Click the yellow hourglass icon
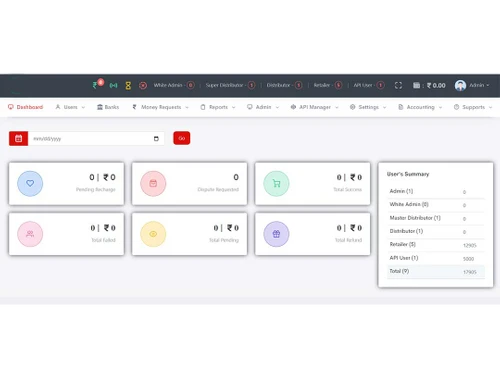 tap(128, 86)
